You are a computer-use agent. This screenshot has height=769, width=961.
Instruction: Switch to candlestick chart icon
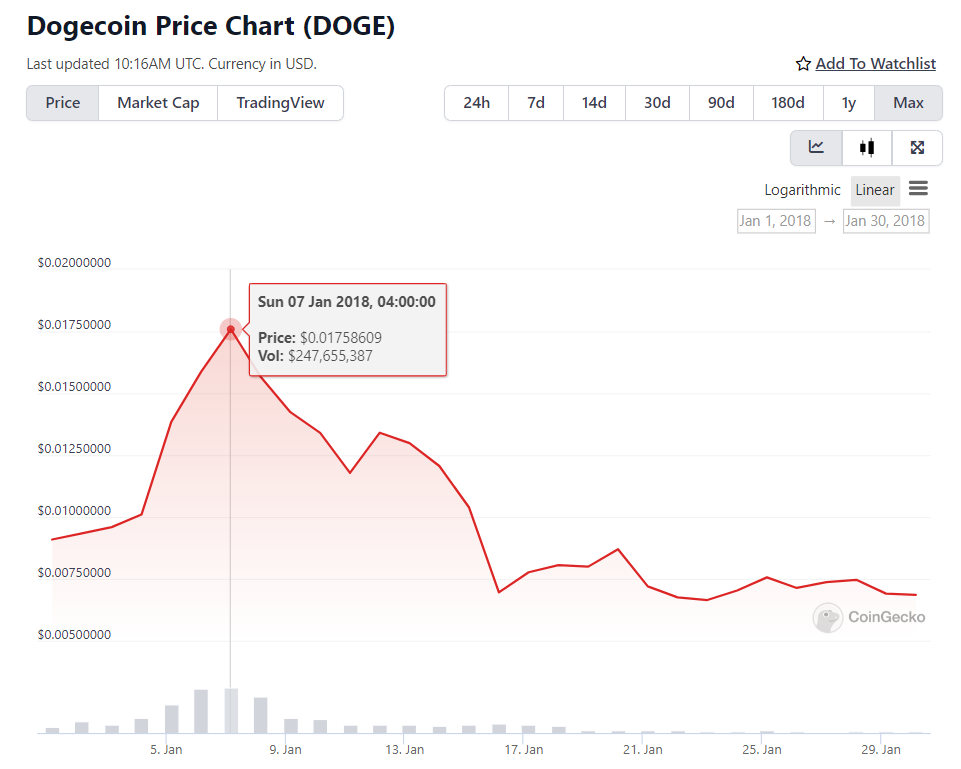pyautogui.click(x=867, y=148)
